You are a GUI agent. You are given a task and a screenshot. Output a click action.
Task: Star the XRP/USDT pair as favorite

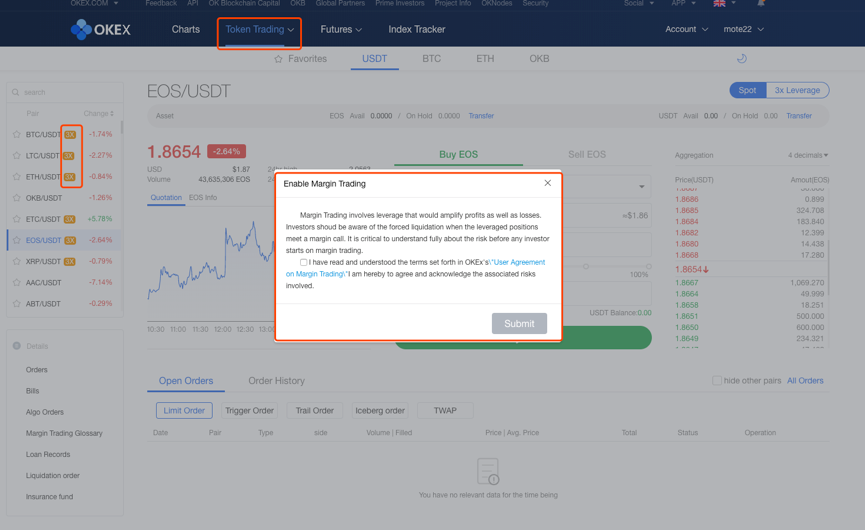click(x=17, y=261)
